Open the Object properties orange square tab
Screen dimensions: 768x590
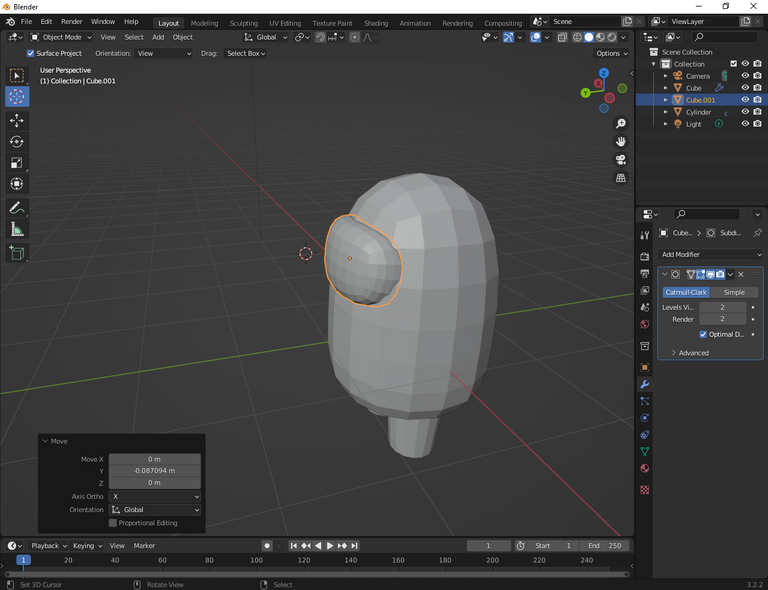pyautogui.click(x=645, y=367)
